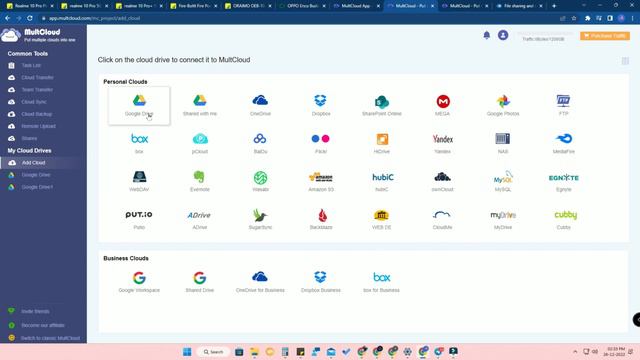Add the ADrive cloud
This screenshot has height=360, width=640.
click(199, 219)
